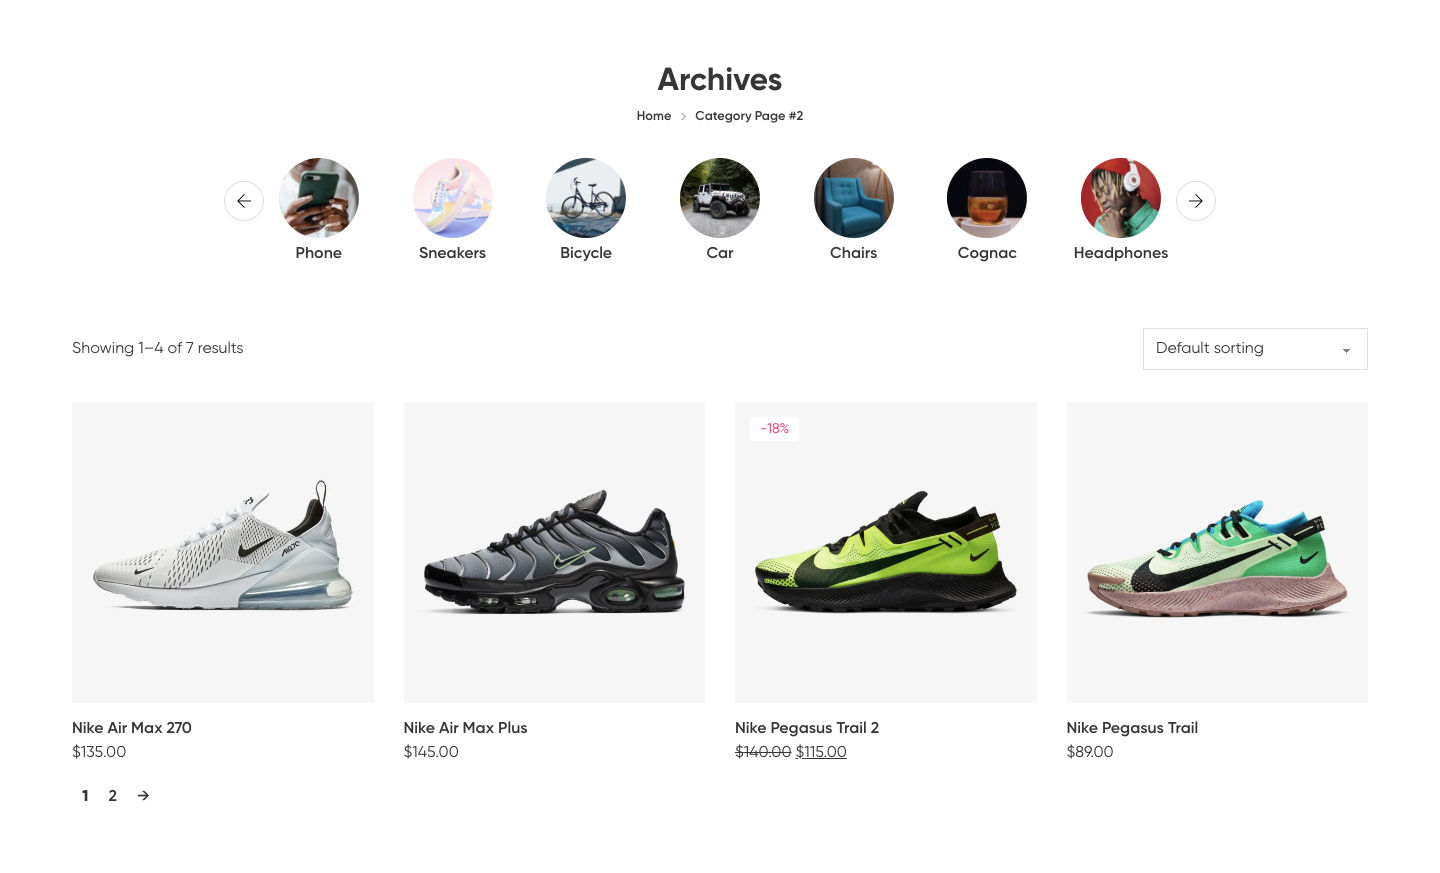The width and height of the screenshot is (1440, 873).
Task: Click the previous categories arrow button
Action: coord(244,201)
